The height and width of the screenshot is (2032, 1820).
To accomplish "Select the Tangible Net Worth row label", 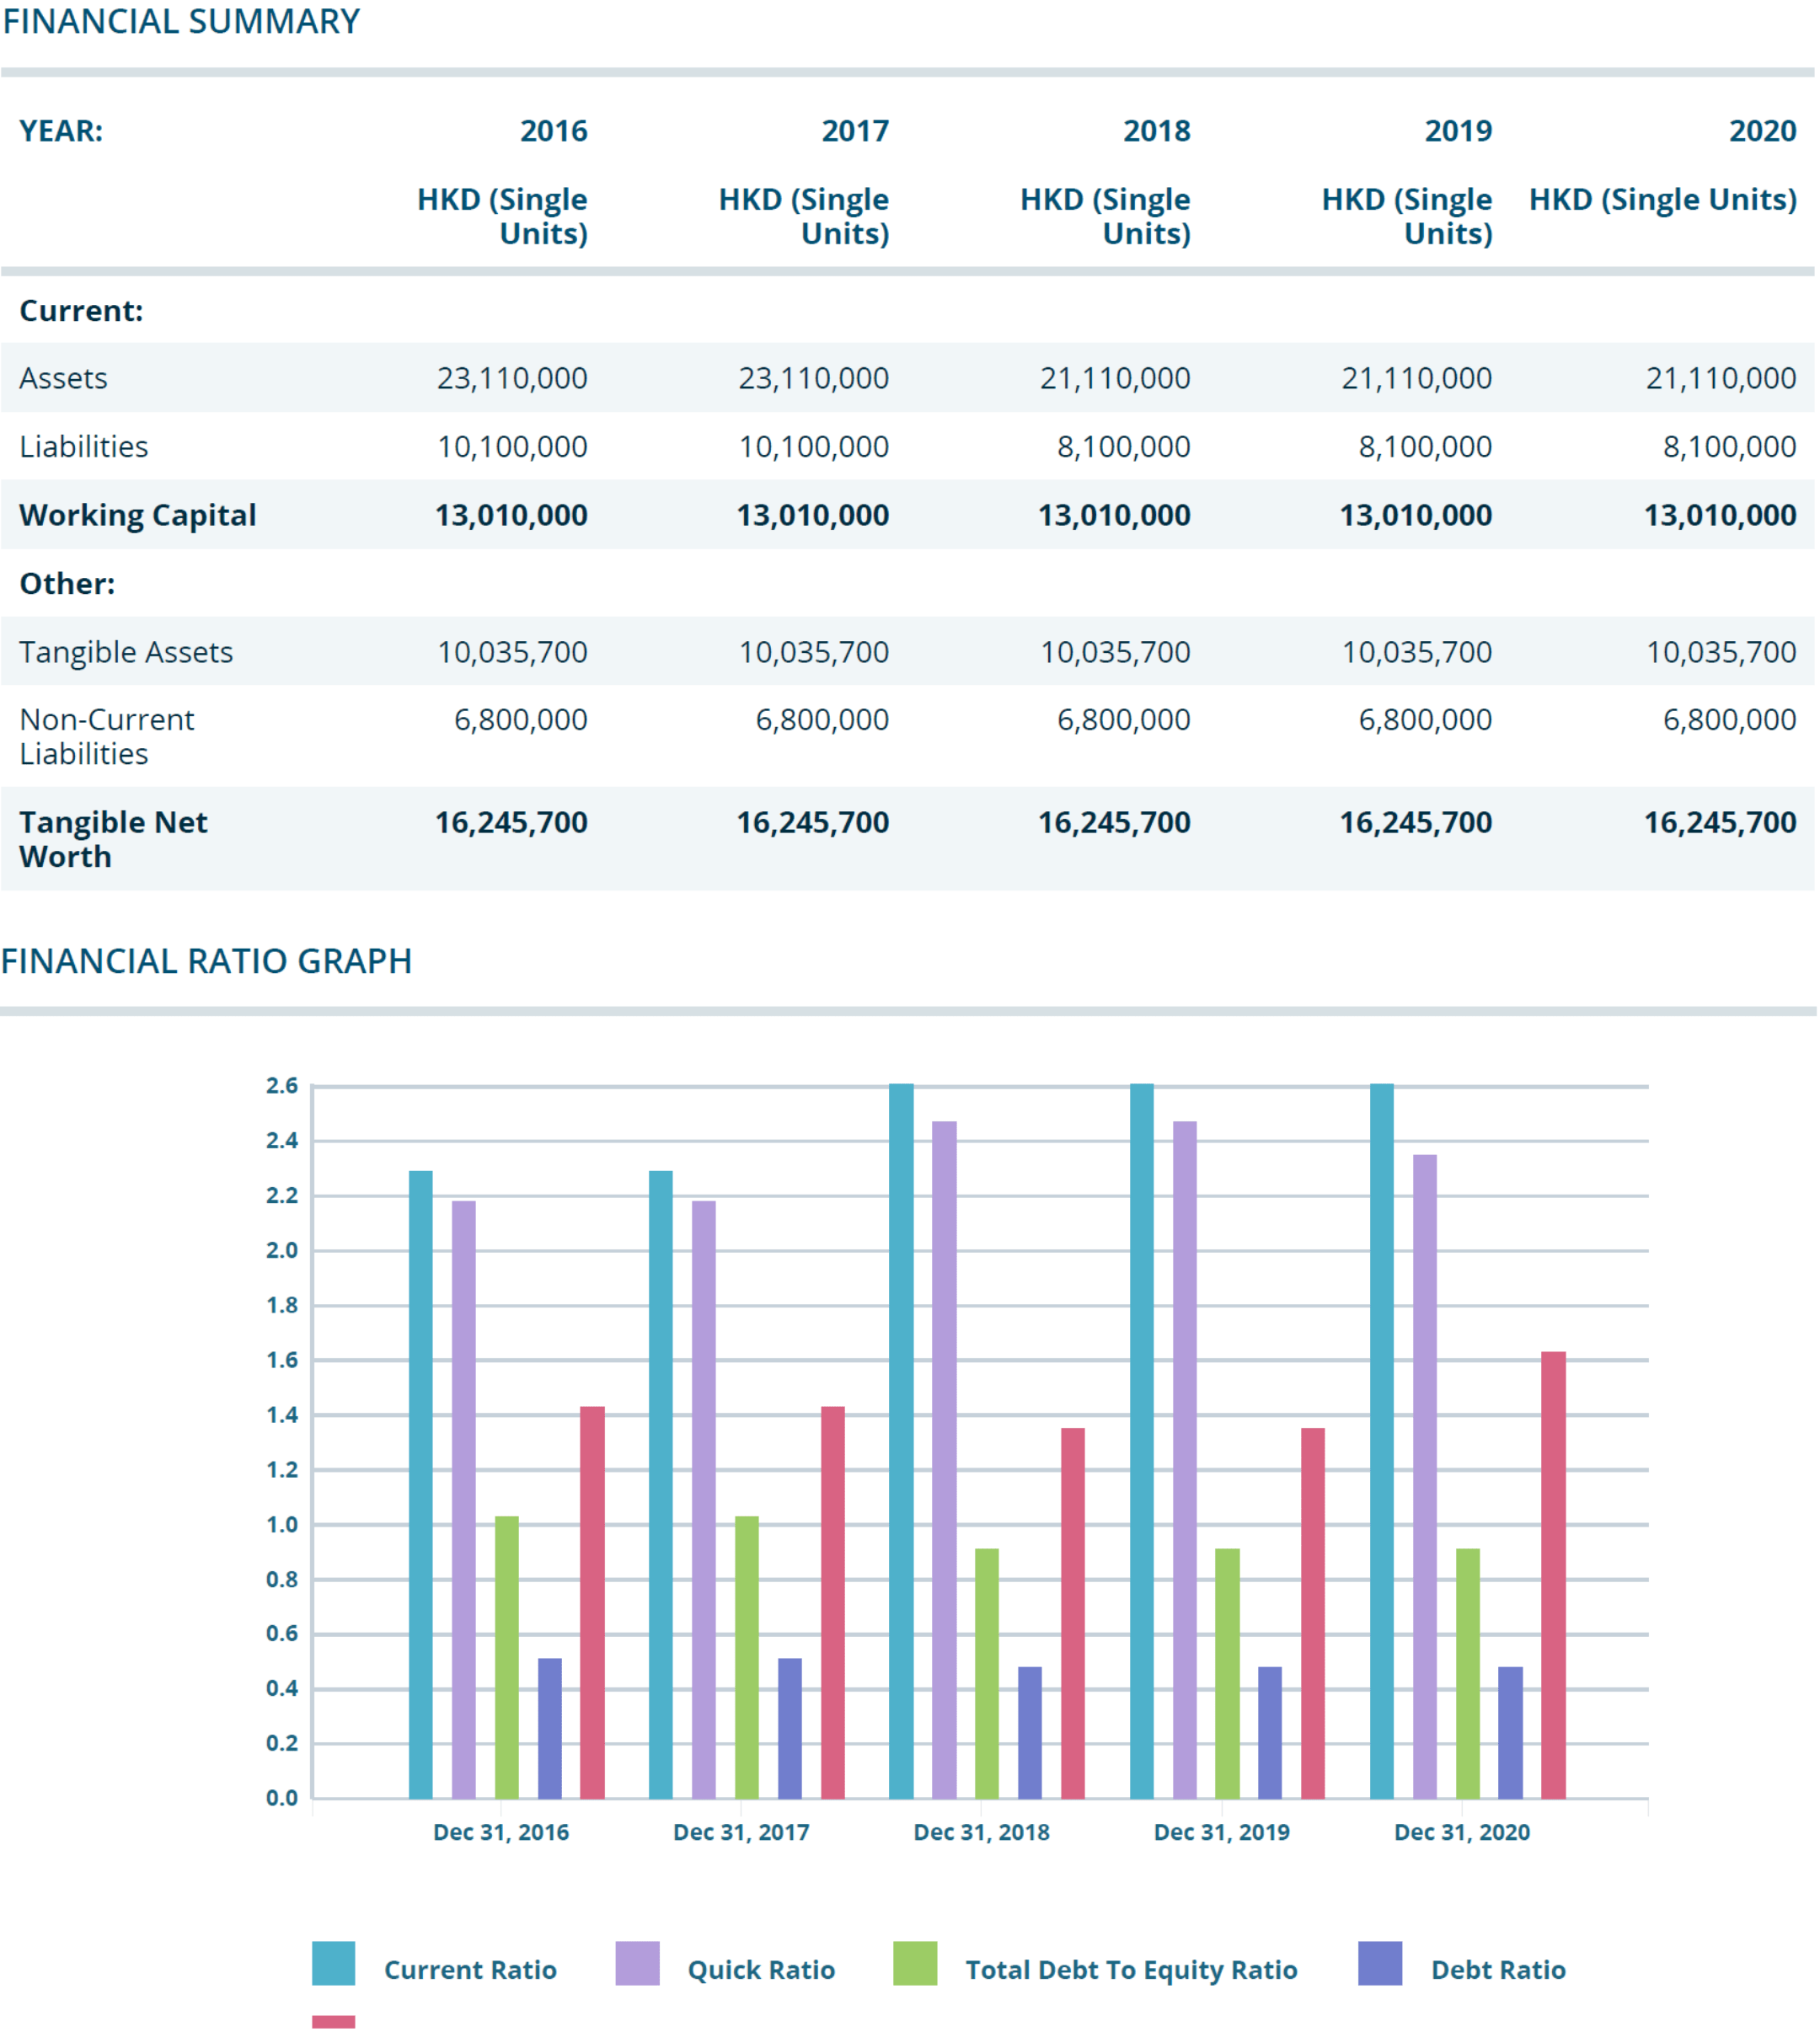I will point(113,840).
